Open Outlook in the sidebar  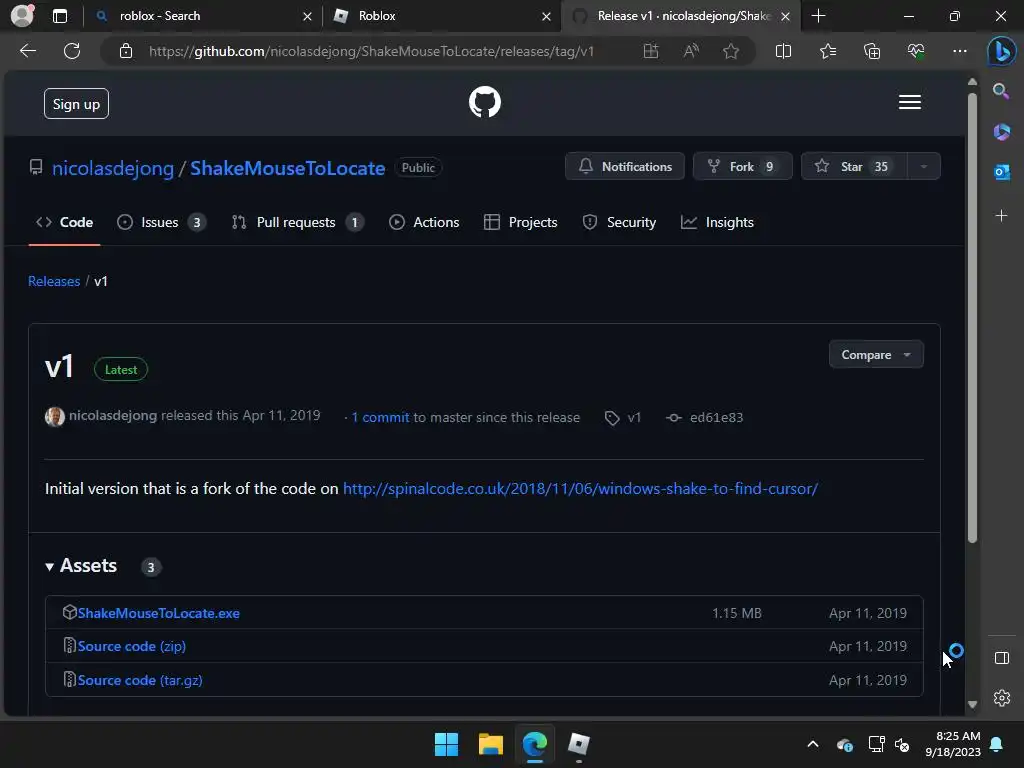tap(1001, 172)
